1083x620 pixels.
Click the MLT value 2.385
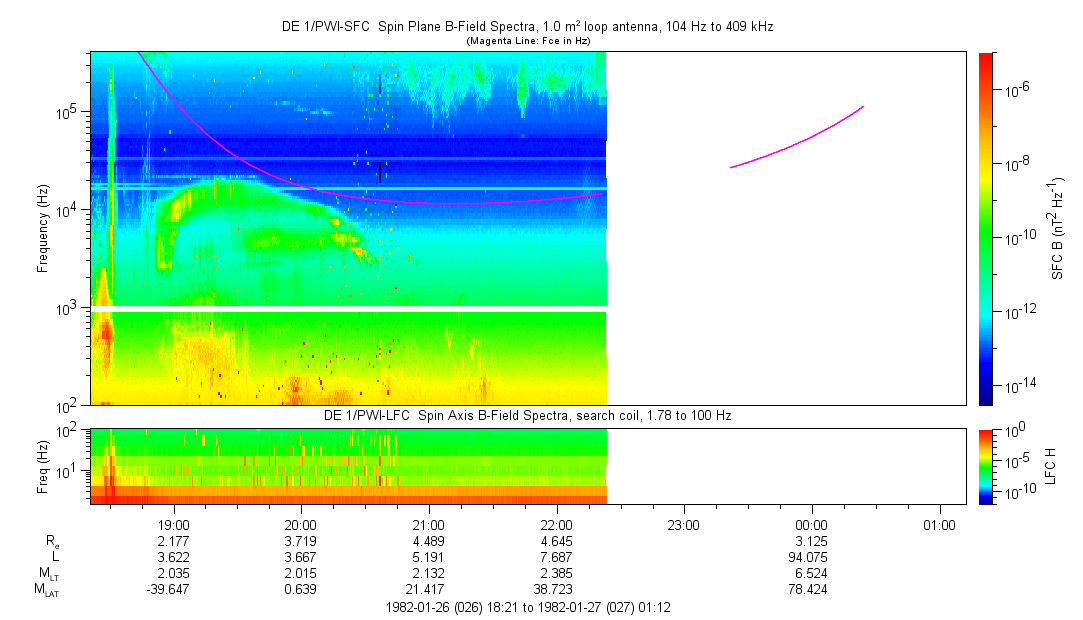[557, 574]
